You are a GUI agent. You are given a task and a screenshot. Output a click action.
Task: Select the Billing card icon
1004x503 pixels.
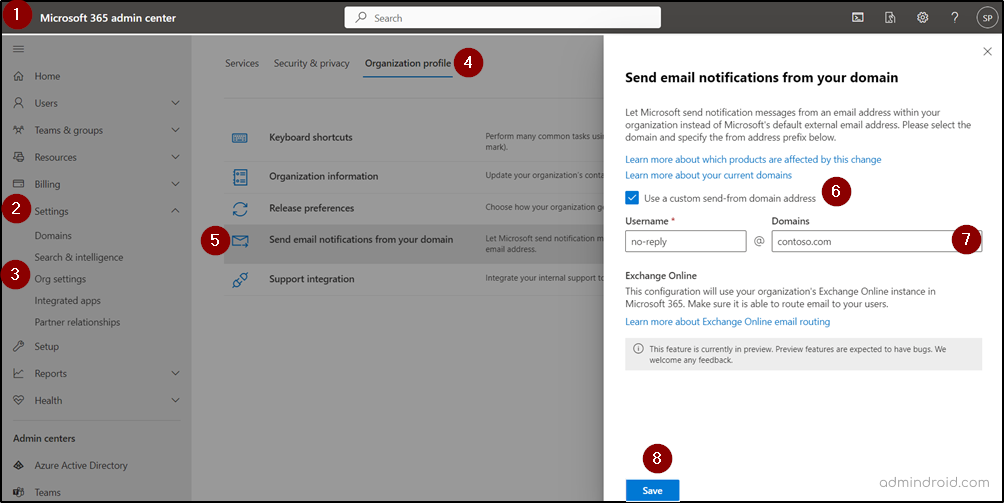[x=19, y=184]
